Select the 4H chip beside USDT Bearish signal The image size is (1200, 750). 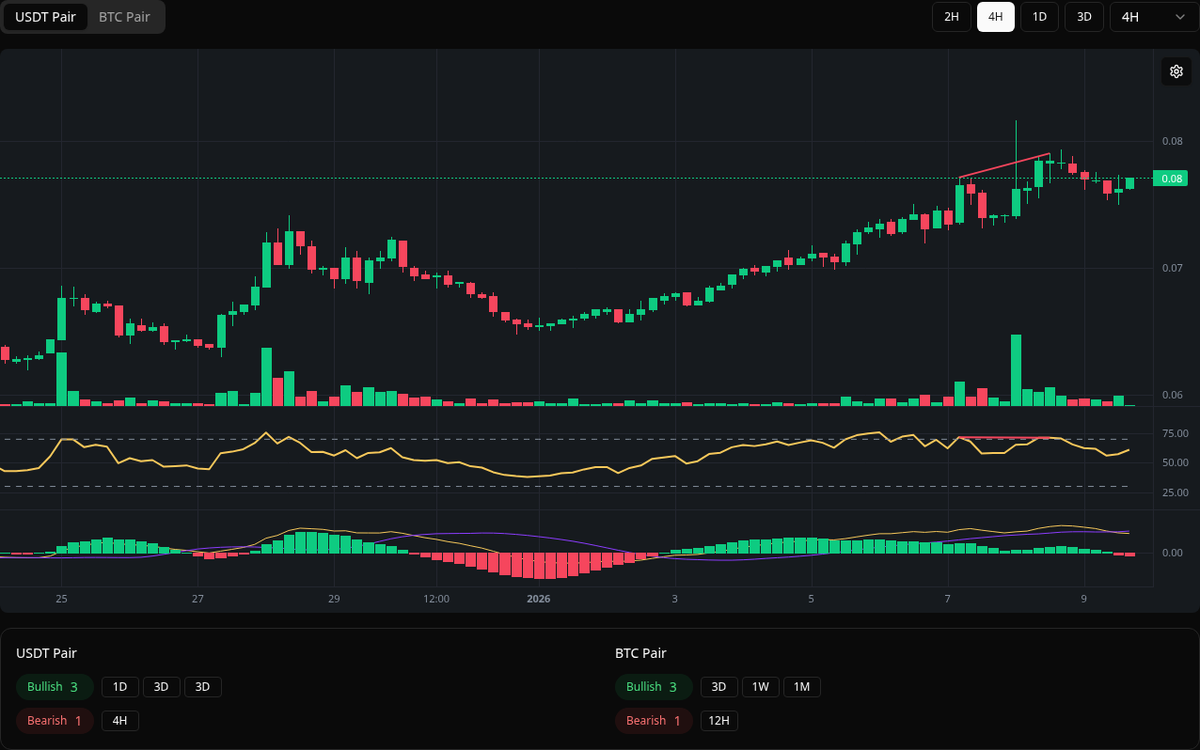pos(119,720)
